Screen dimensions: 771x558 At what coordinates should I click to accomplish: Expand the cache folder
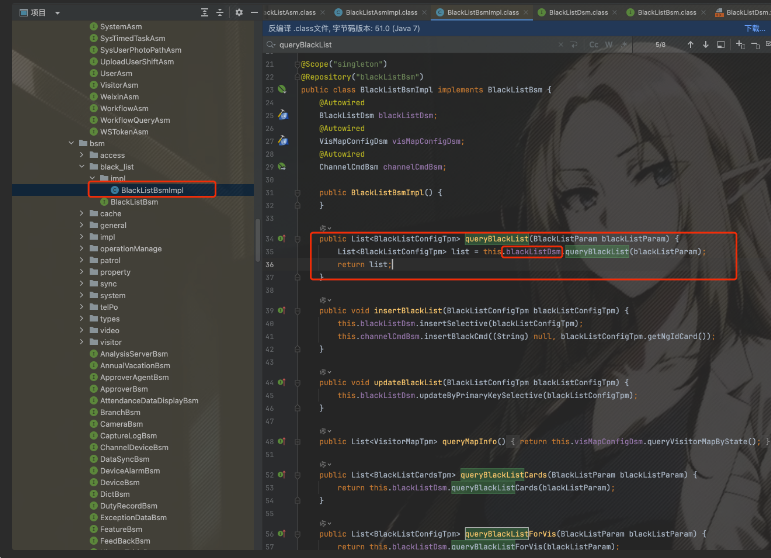click(82, 213)
